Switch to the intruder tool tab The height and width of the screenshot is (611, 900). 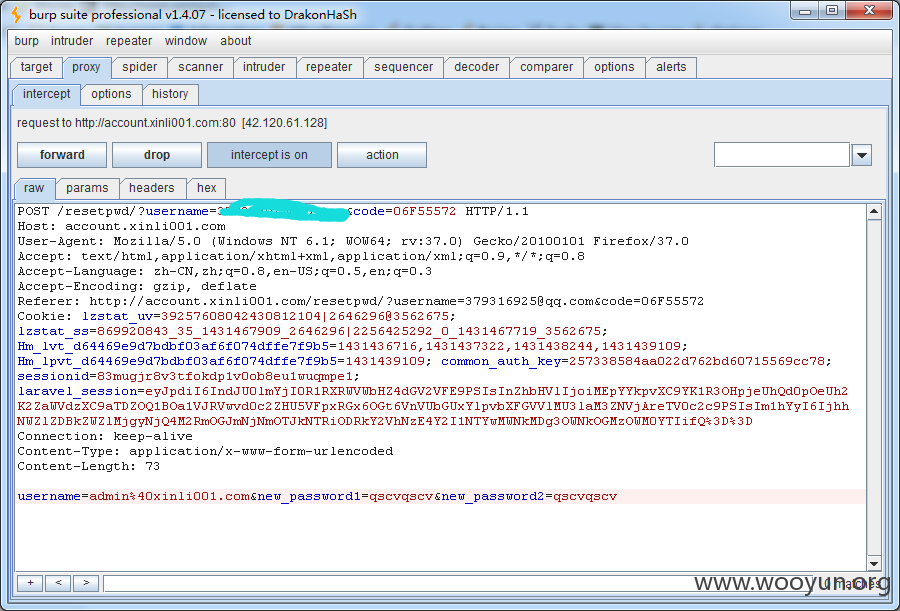point(264,67)
